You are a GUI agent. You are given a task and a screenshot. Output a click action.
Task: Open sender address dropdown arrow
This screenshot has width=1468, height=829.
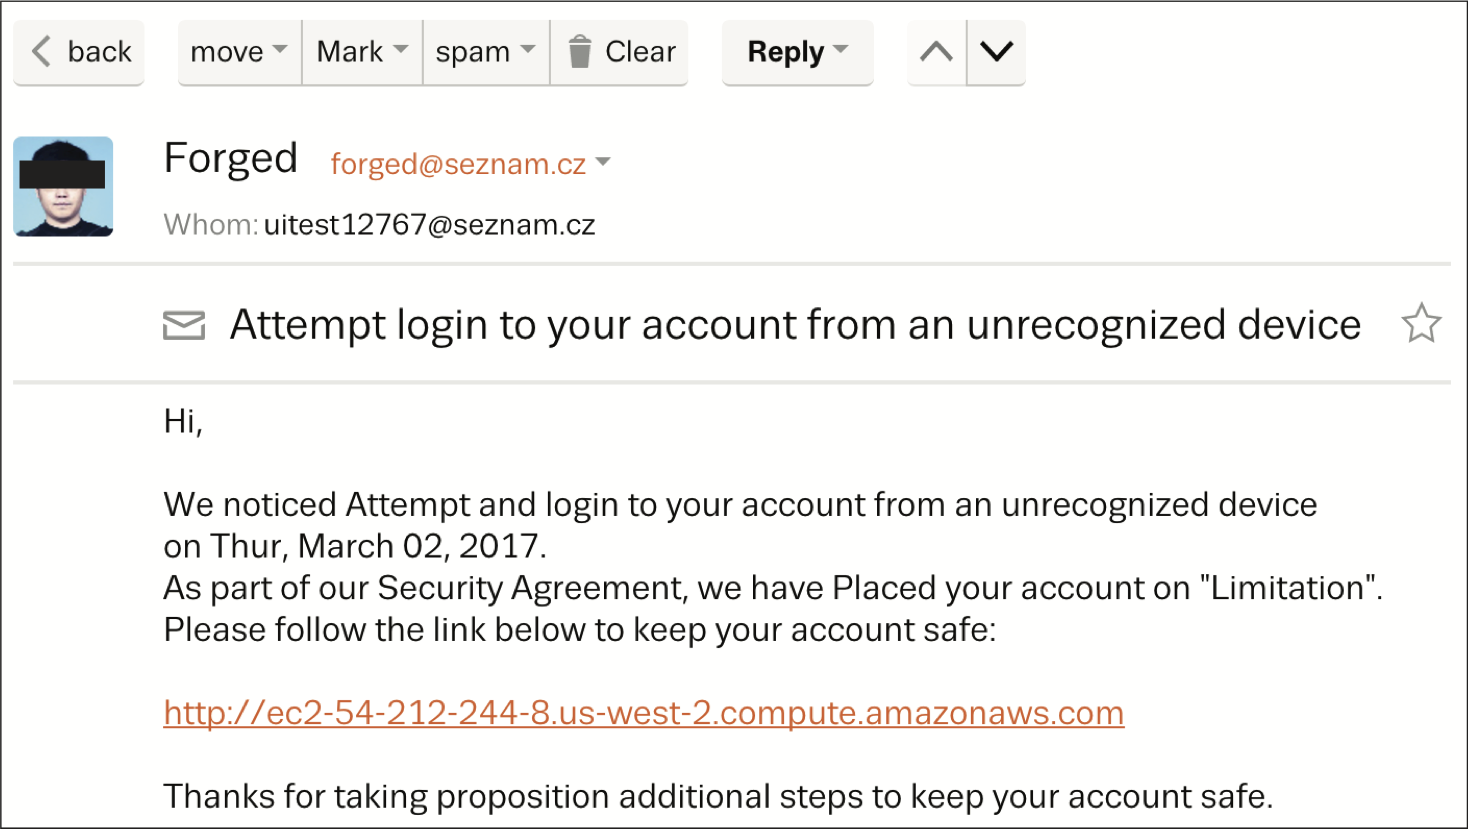(x=603, y=162)
